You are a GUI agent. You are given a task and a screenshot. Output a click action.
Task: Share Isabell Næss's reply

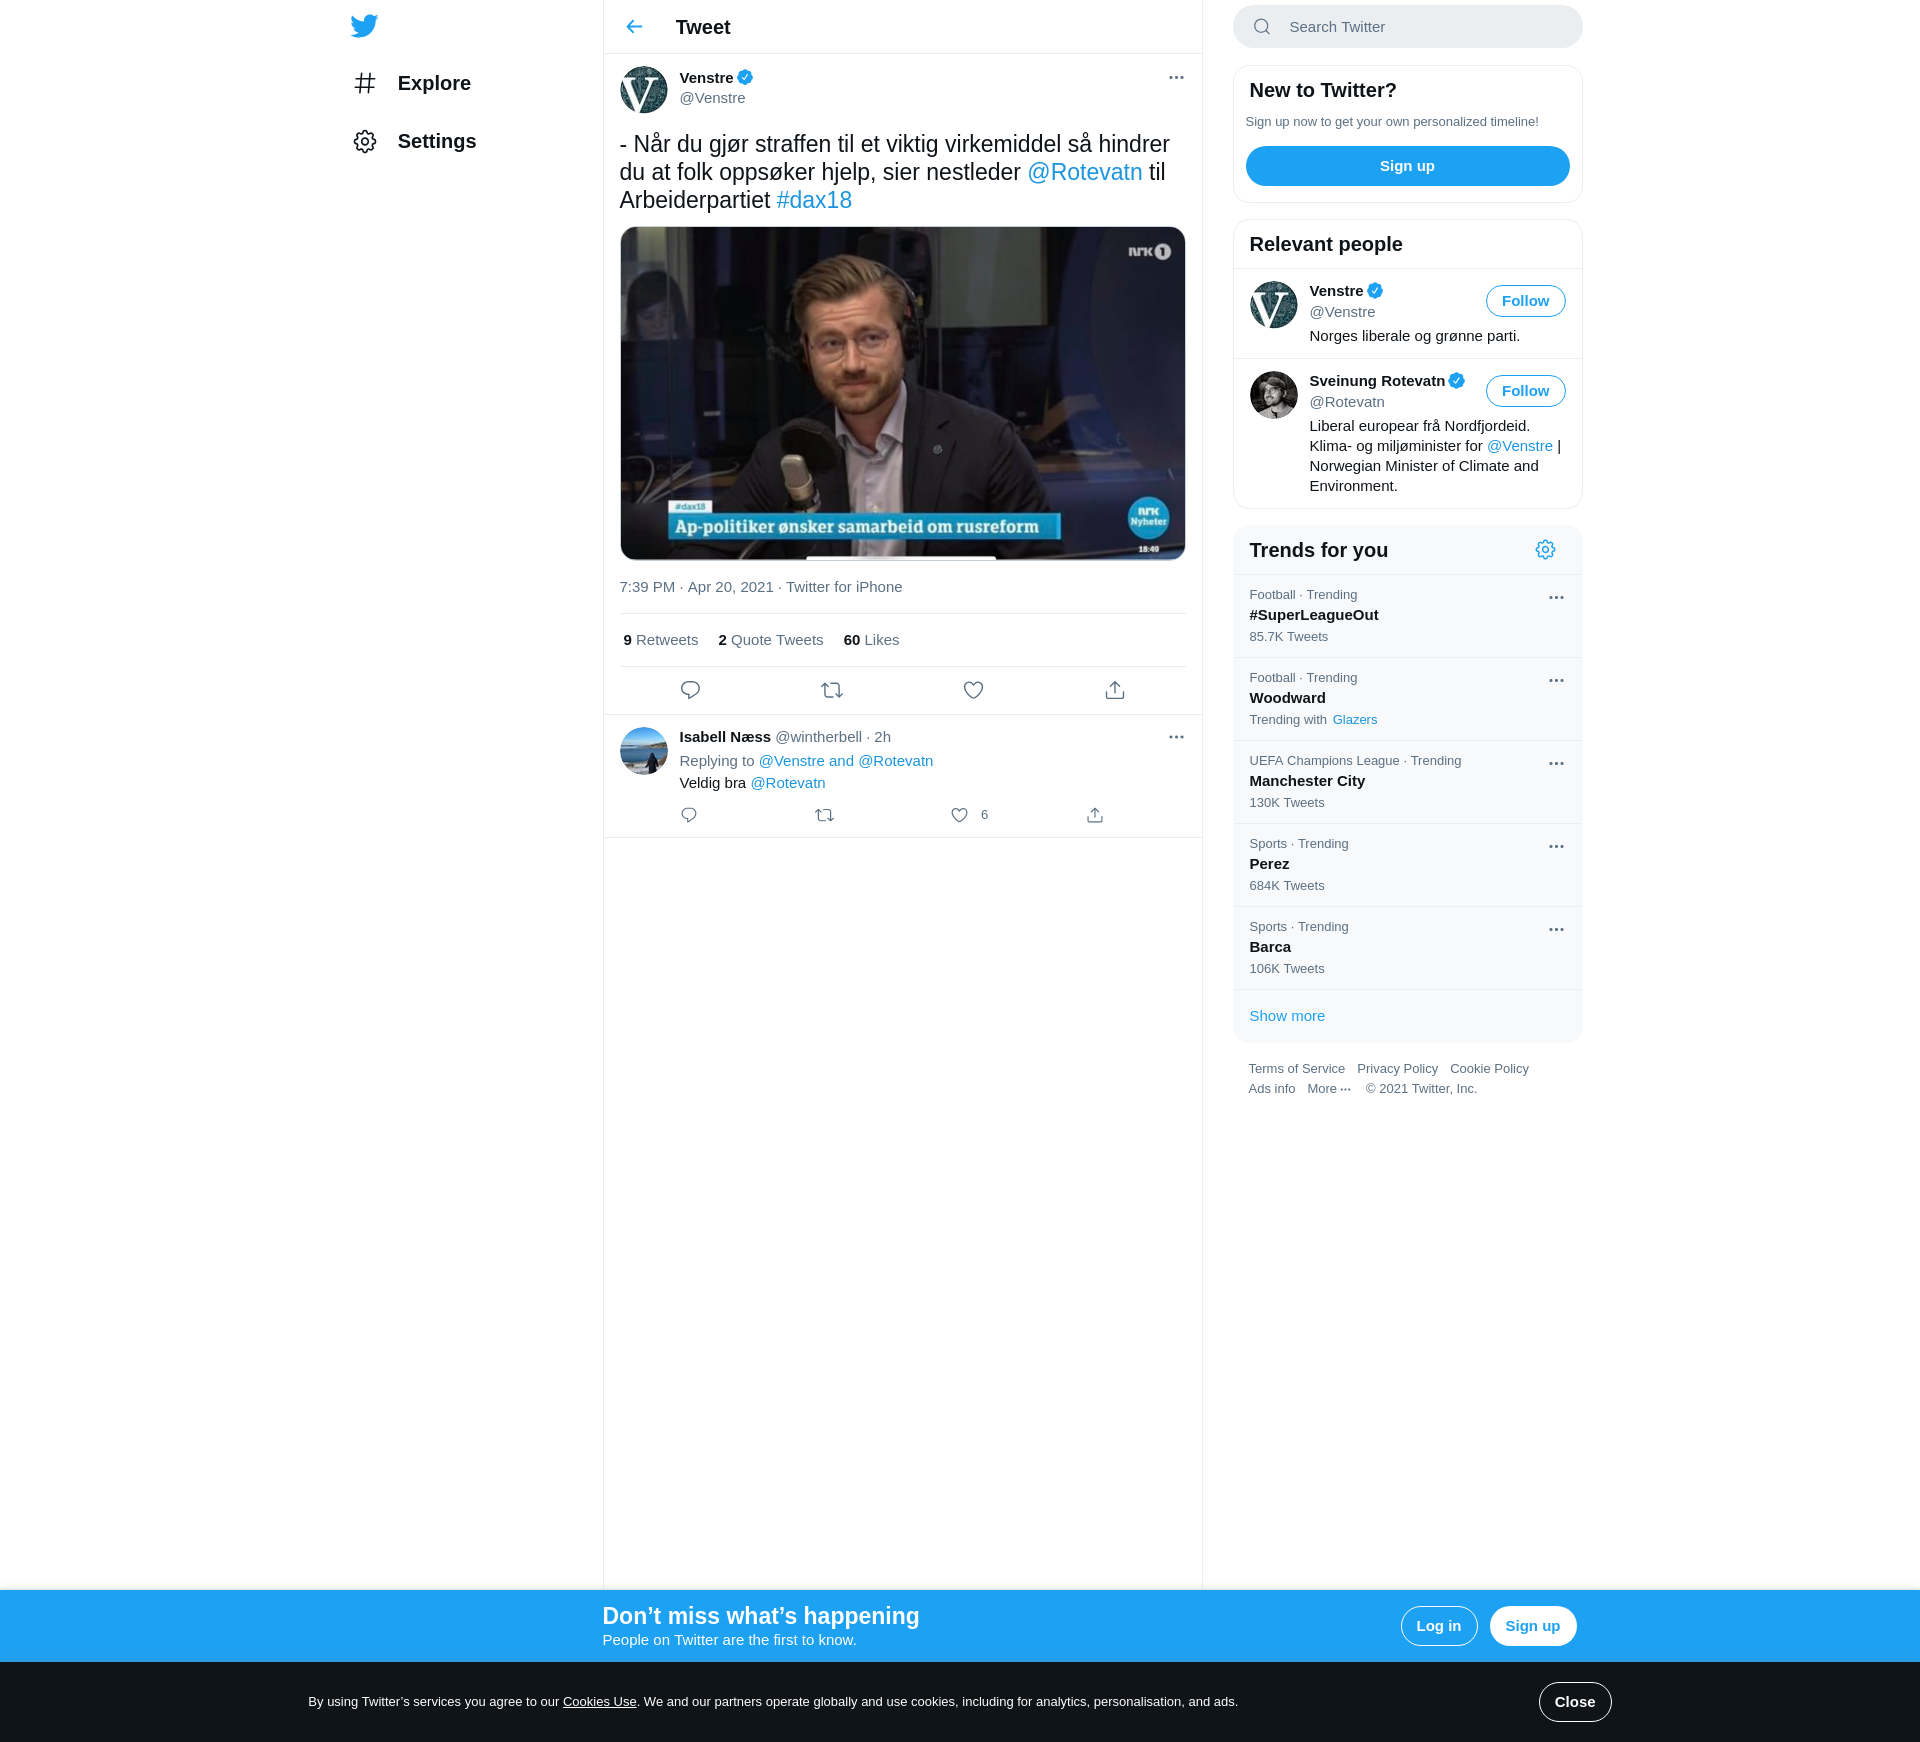(x=1095, y=815)
